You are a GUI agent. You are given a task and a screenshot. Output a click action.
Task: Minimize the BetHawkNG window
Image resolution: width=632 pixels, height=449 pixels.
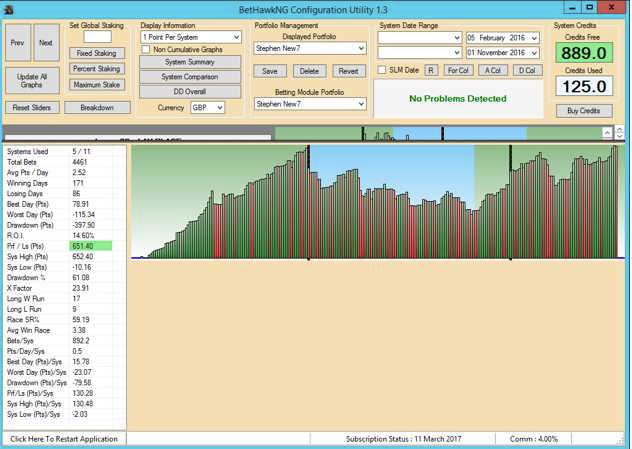coord(572,8)
